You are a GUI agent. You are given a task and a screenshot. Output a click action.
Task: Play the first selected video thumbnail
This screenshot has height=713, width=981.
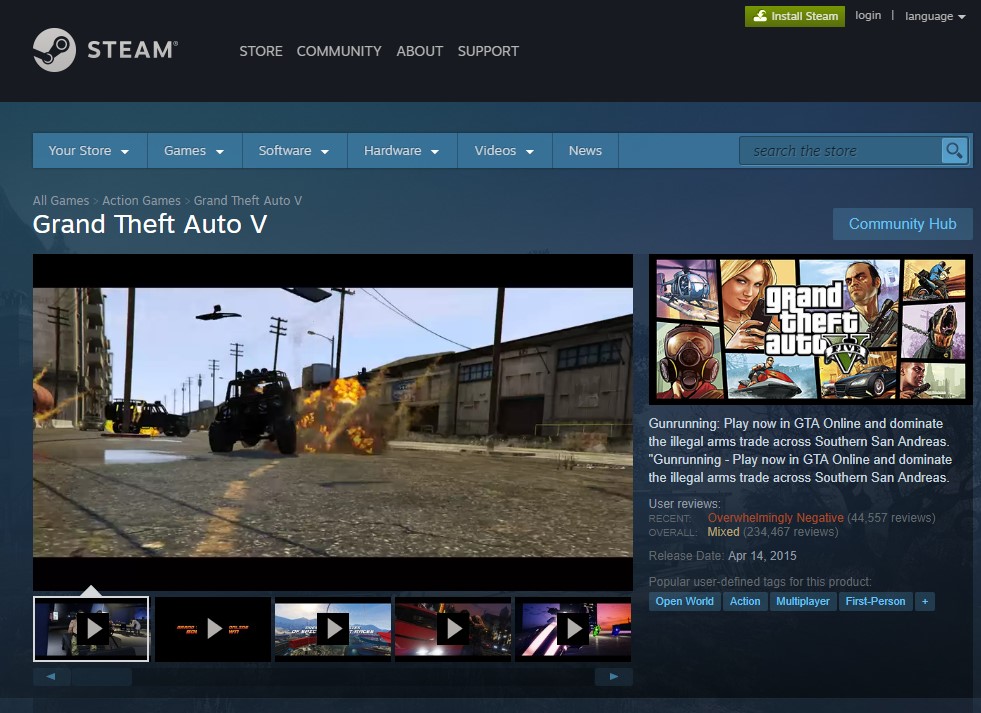[x=91, y=629]
